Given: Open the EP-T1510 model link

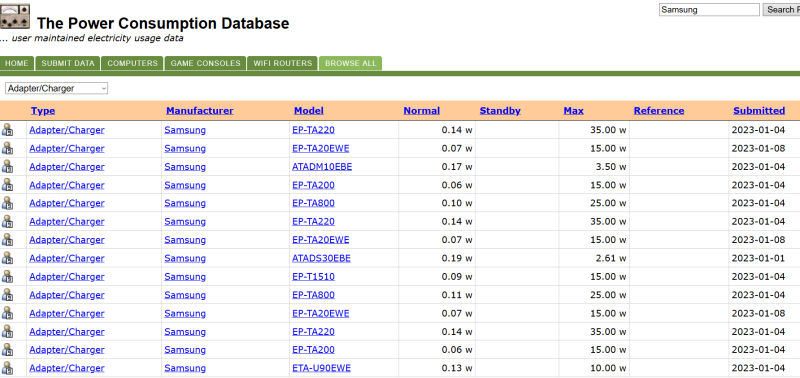Looking at the screenshot, I should click(x=313, y=276).
